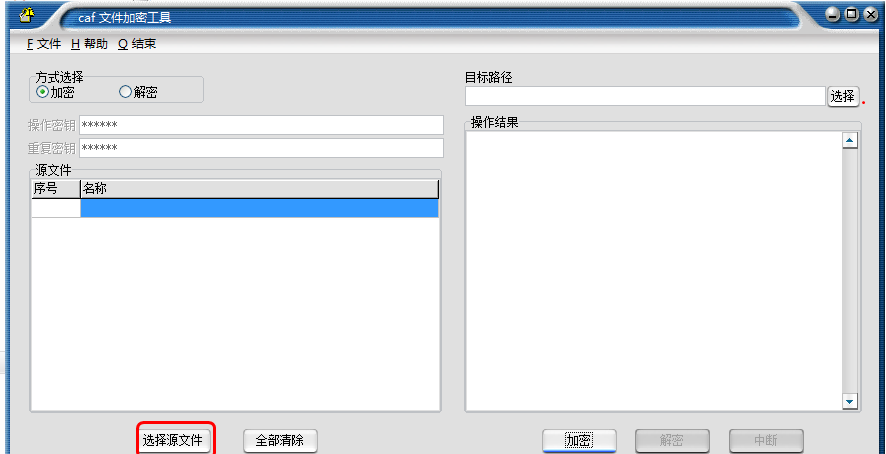This screenshot has width=886, height=454.
Task: Open the F 文件 menu
Action: pos(44,44)
